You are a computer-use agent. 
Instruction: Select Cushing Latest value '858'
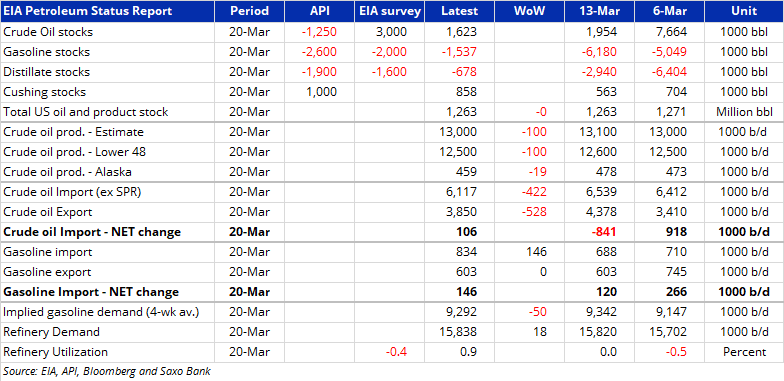(466, 92)
